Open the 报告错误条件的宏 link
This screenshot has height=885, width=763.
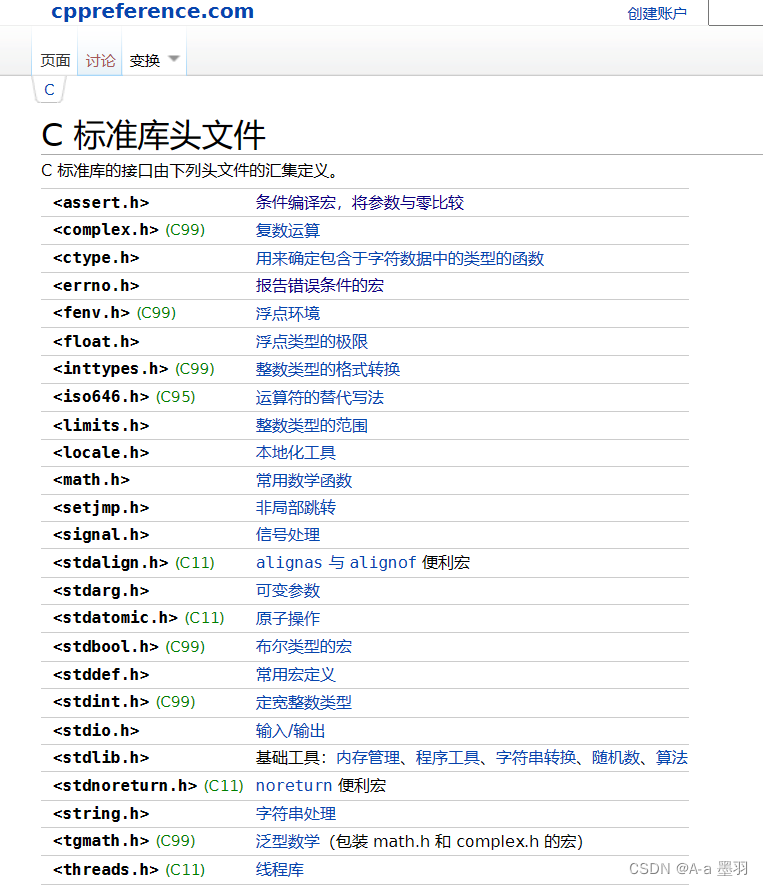[319, 286]
